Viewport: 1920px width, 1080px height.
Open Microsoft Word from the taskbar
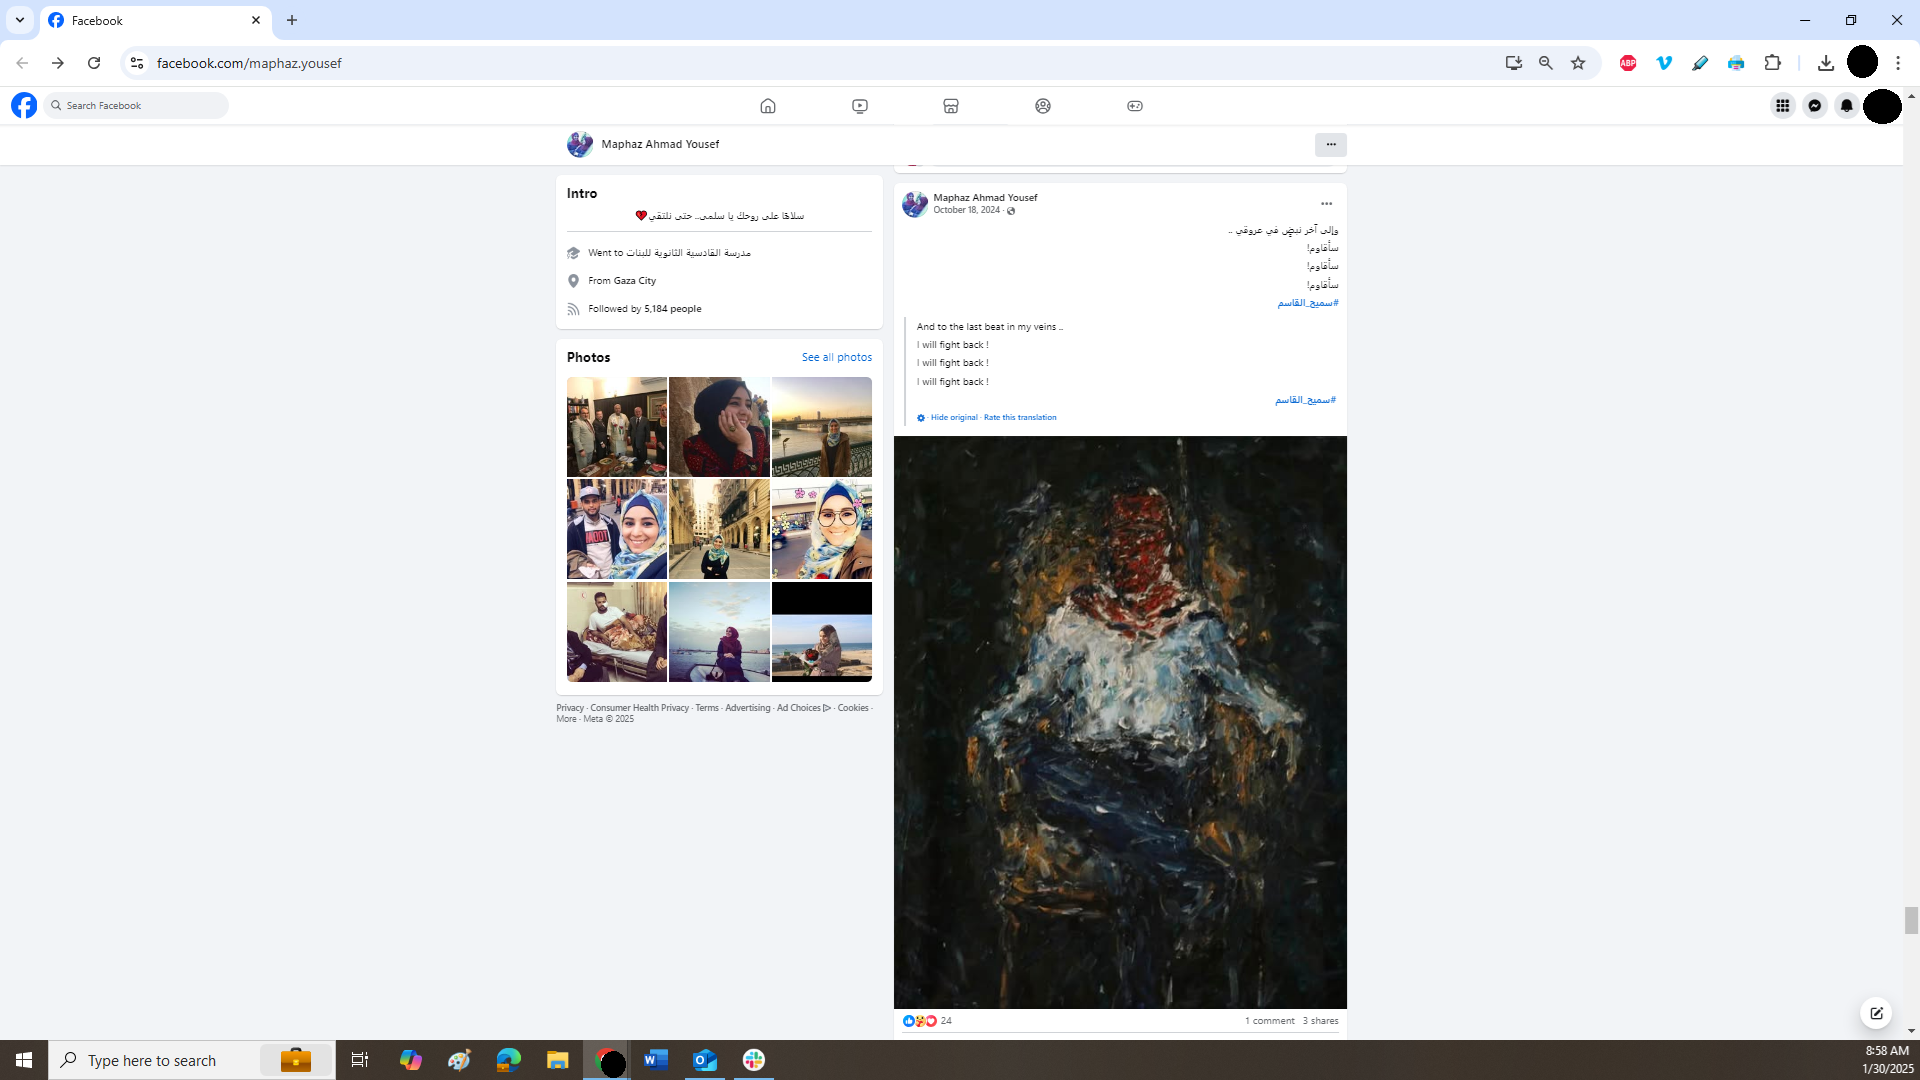pyautogui.click(x=656, y=1060)
